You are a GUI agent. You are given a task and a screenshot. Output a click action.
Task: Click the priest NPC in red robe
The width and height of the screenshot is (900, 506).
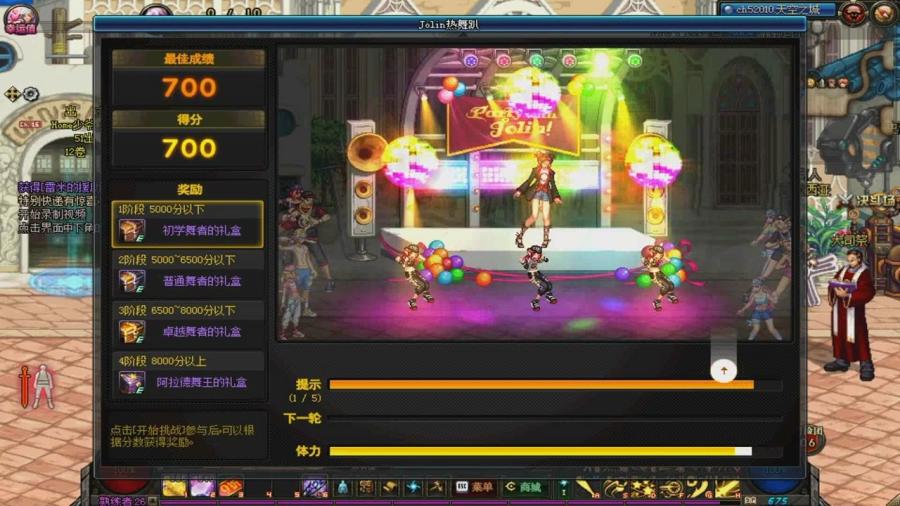click(851, 314)
